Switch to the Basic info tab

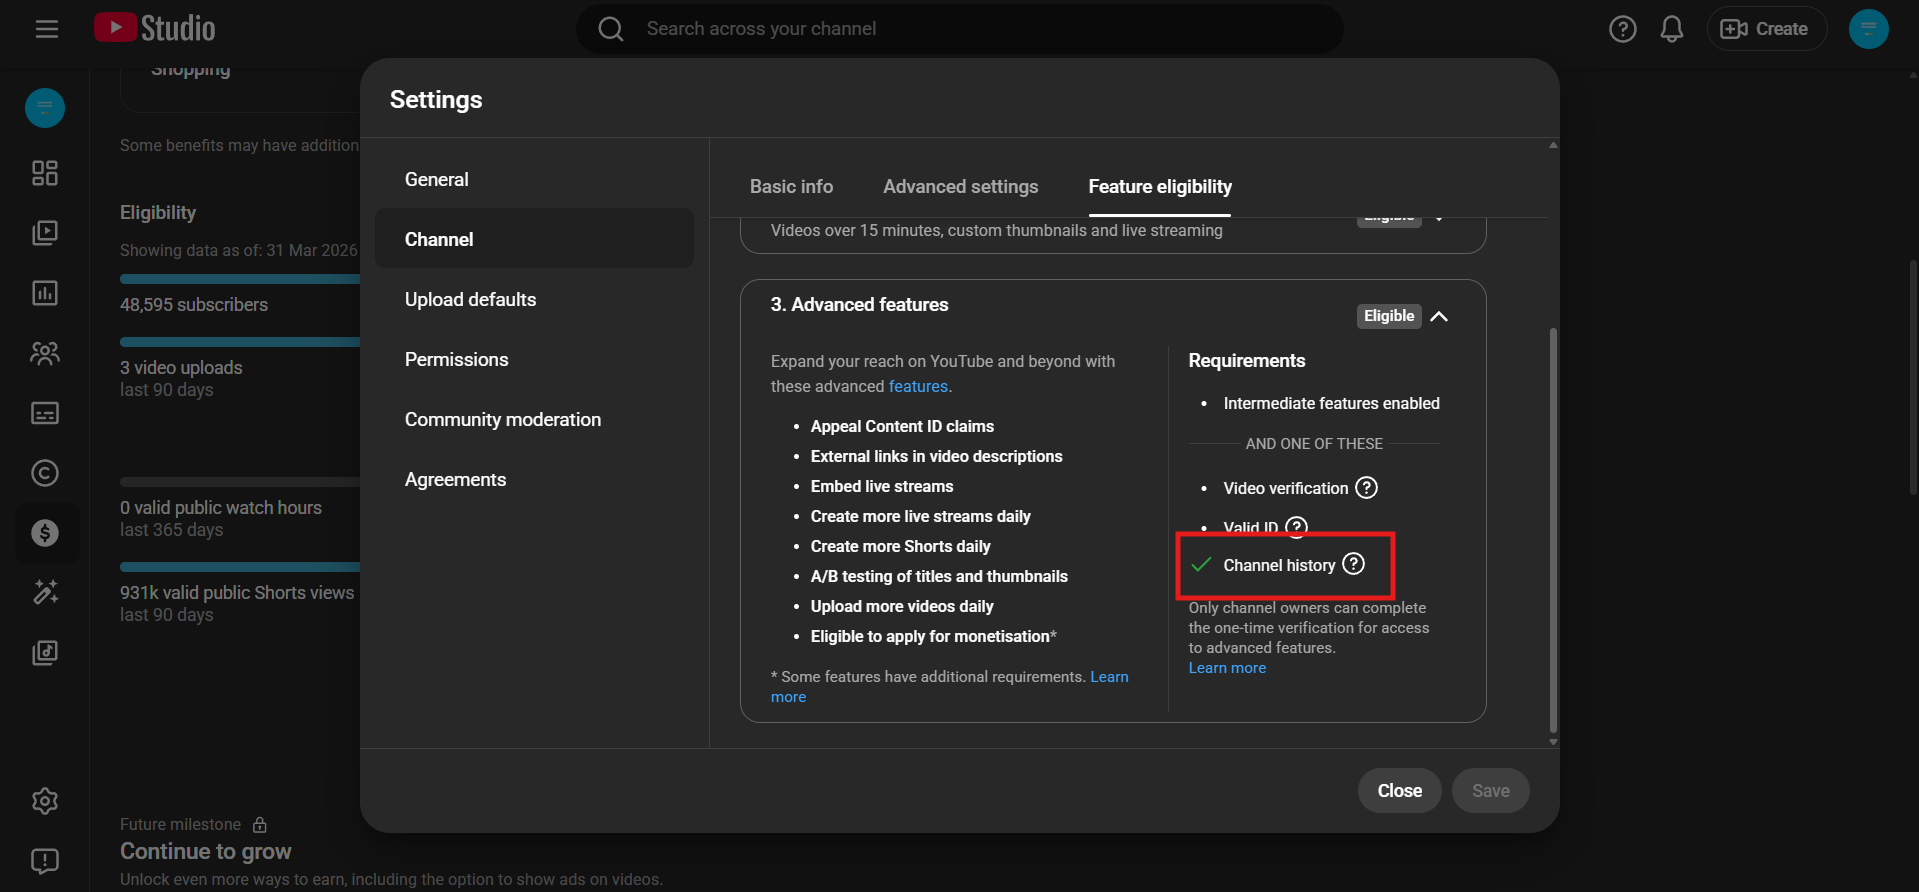point(791,187)
